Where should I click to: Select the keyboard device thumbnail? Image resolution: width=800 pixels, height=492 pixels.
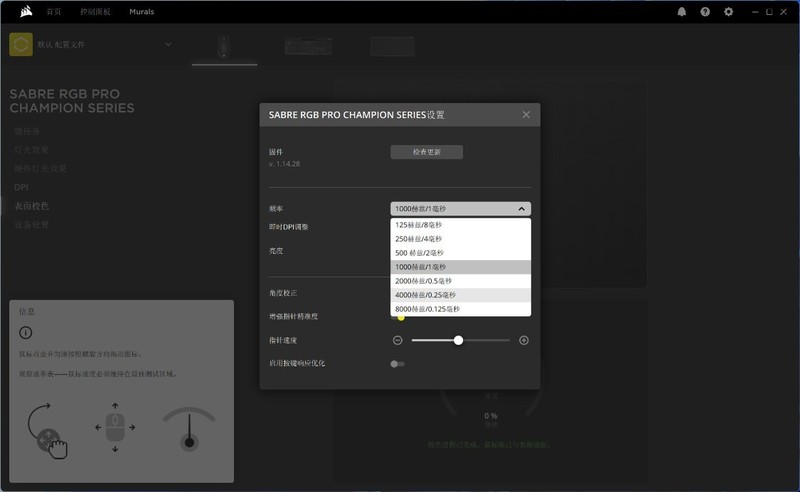pyautogui.click(x=309, y=46)
